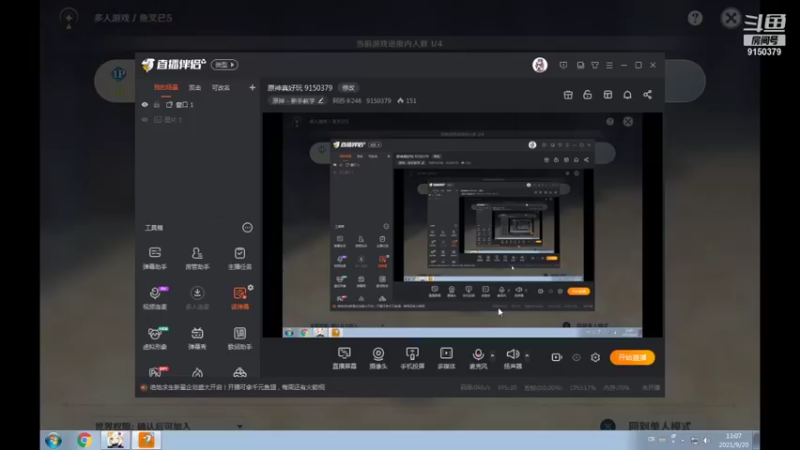
Task: Open the 歌词助手 lyrics assistant tool
Action: click(x=239, y=338)
